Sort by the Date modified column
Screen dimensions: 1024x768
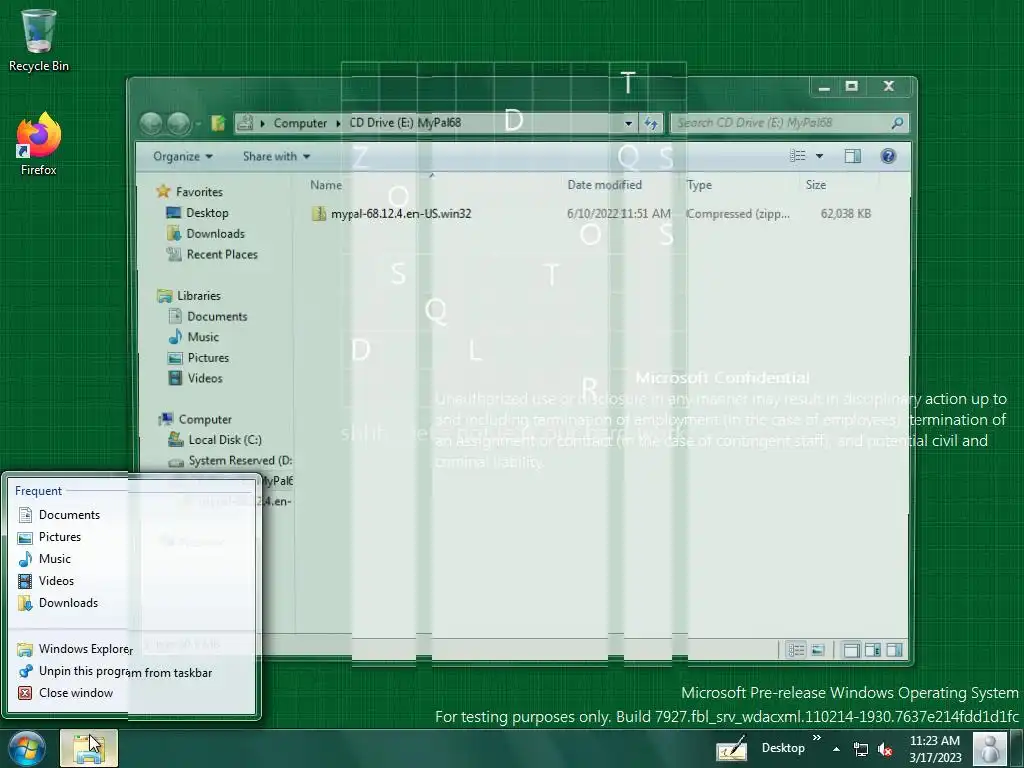pos(604,185)
